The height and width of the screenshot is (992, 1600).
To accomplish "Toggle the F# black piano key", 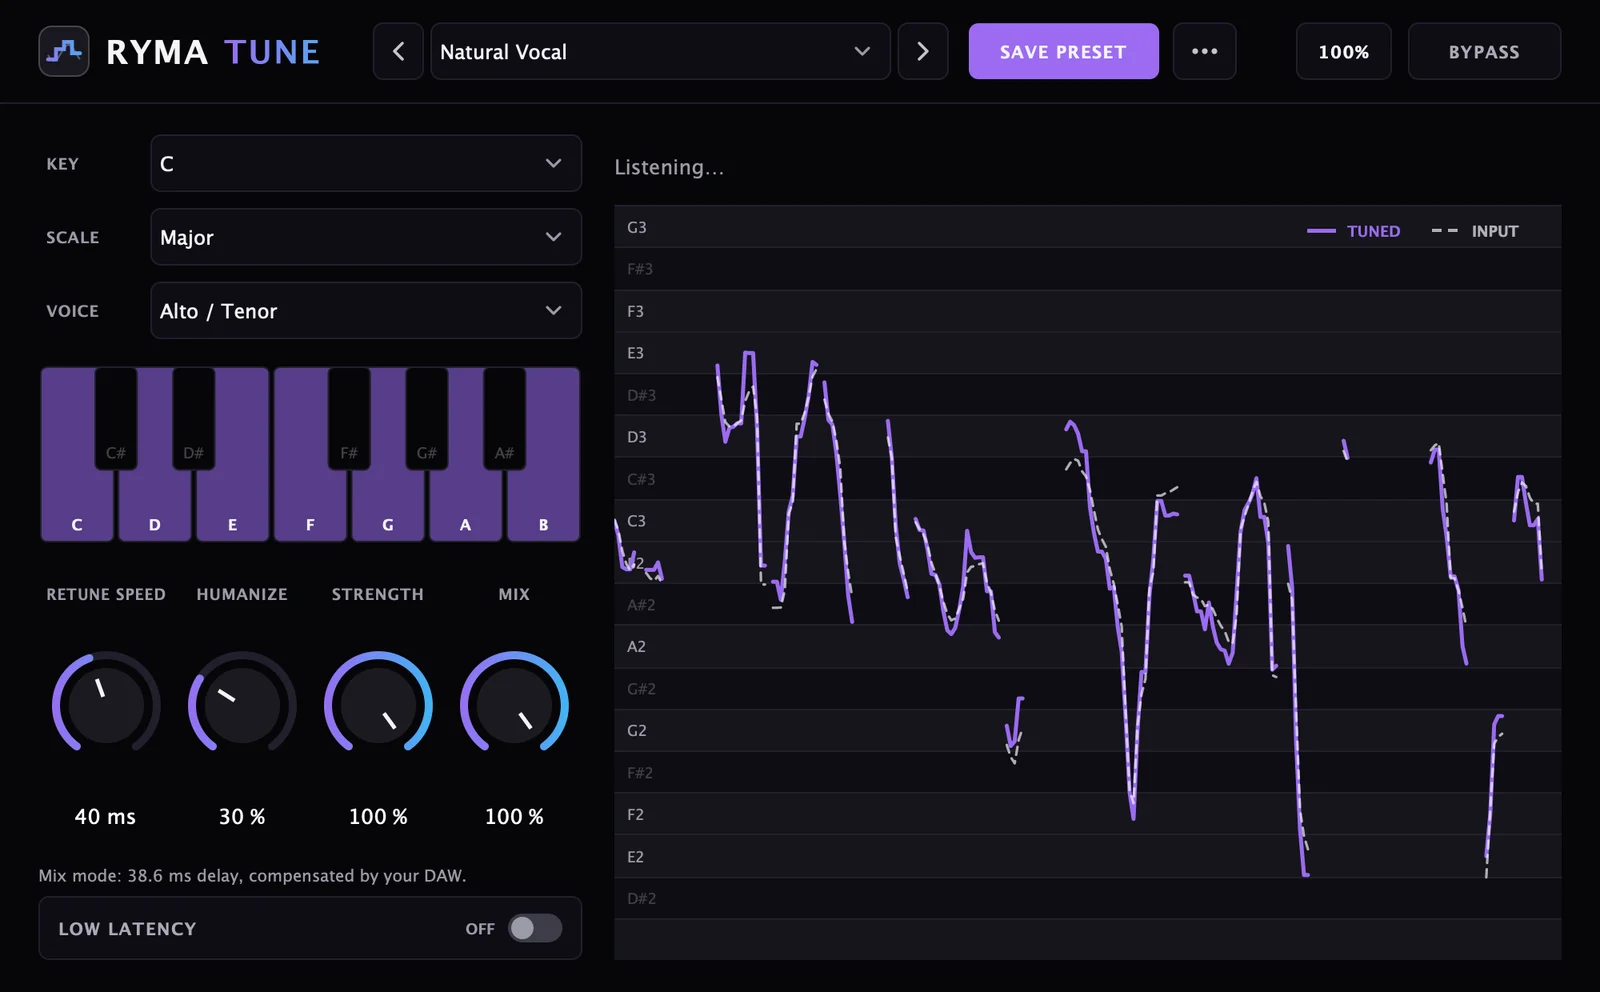I will pos(349,420).
